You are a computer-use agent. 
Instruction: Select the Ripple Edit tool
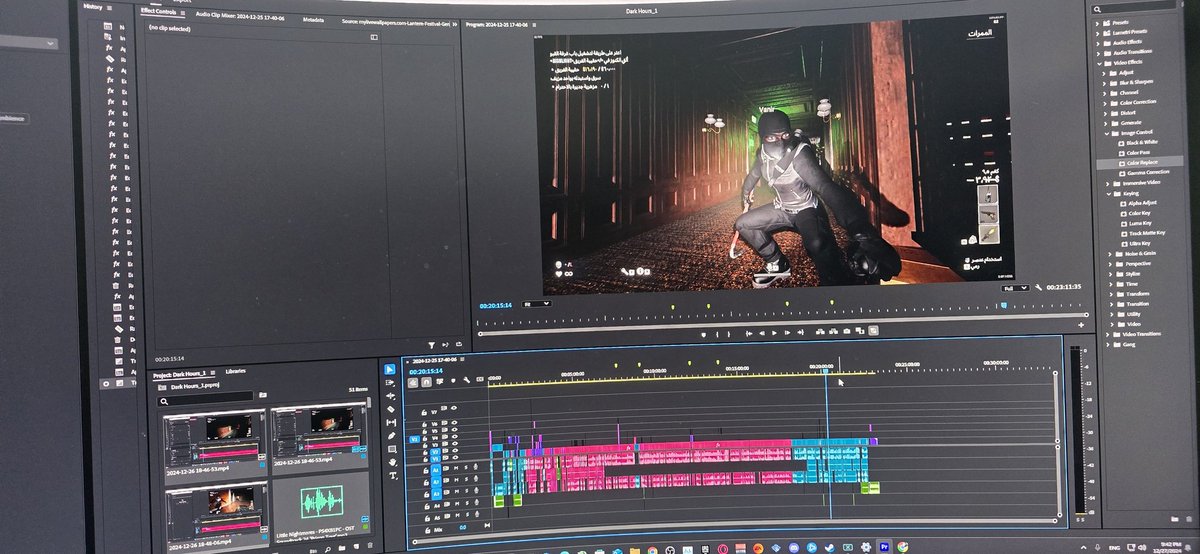click(x=390, y=396)
